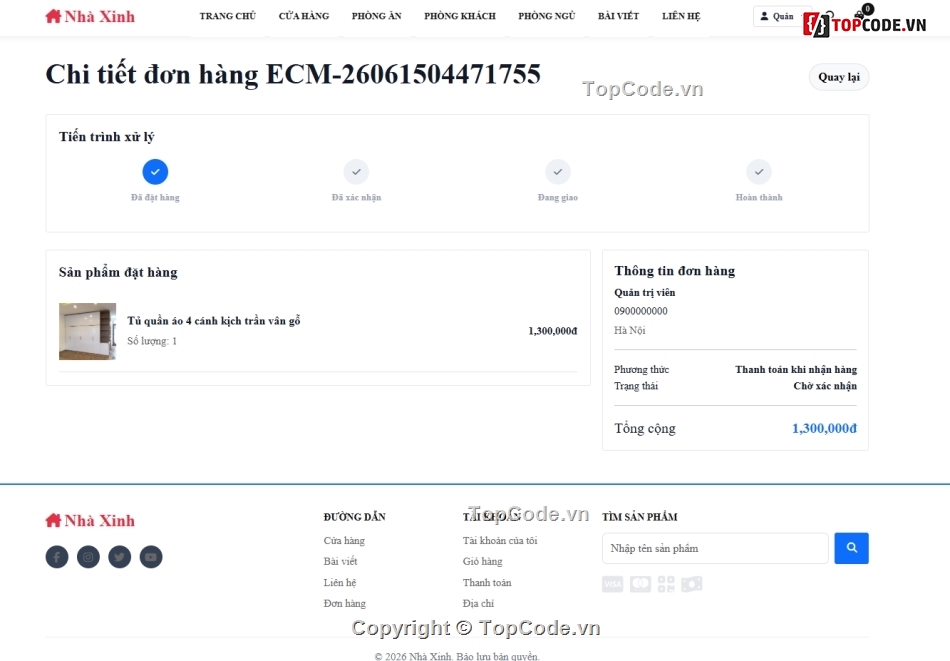Click the Đã đặt hàng step circle
This screenshot has height=661, width=950.
click(155, 171)
